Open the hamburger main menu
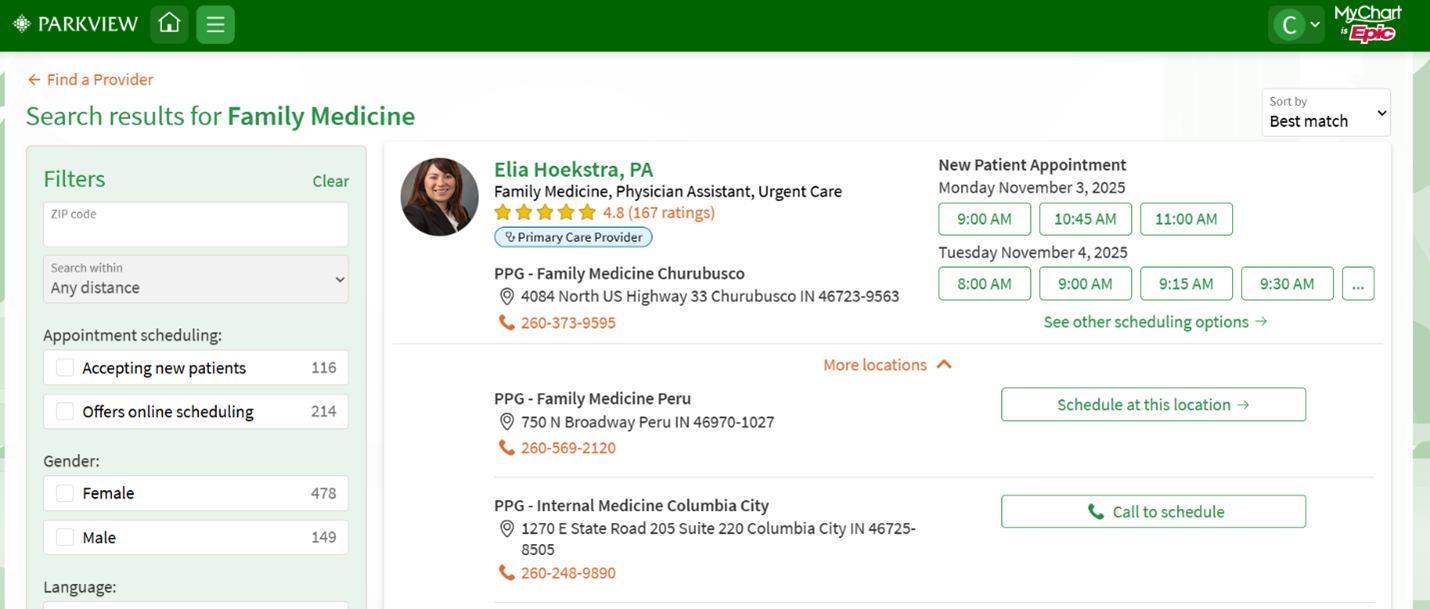Image resolution: width=1430 pixels, height=609 pixels. pos(215,24)
